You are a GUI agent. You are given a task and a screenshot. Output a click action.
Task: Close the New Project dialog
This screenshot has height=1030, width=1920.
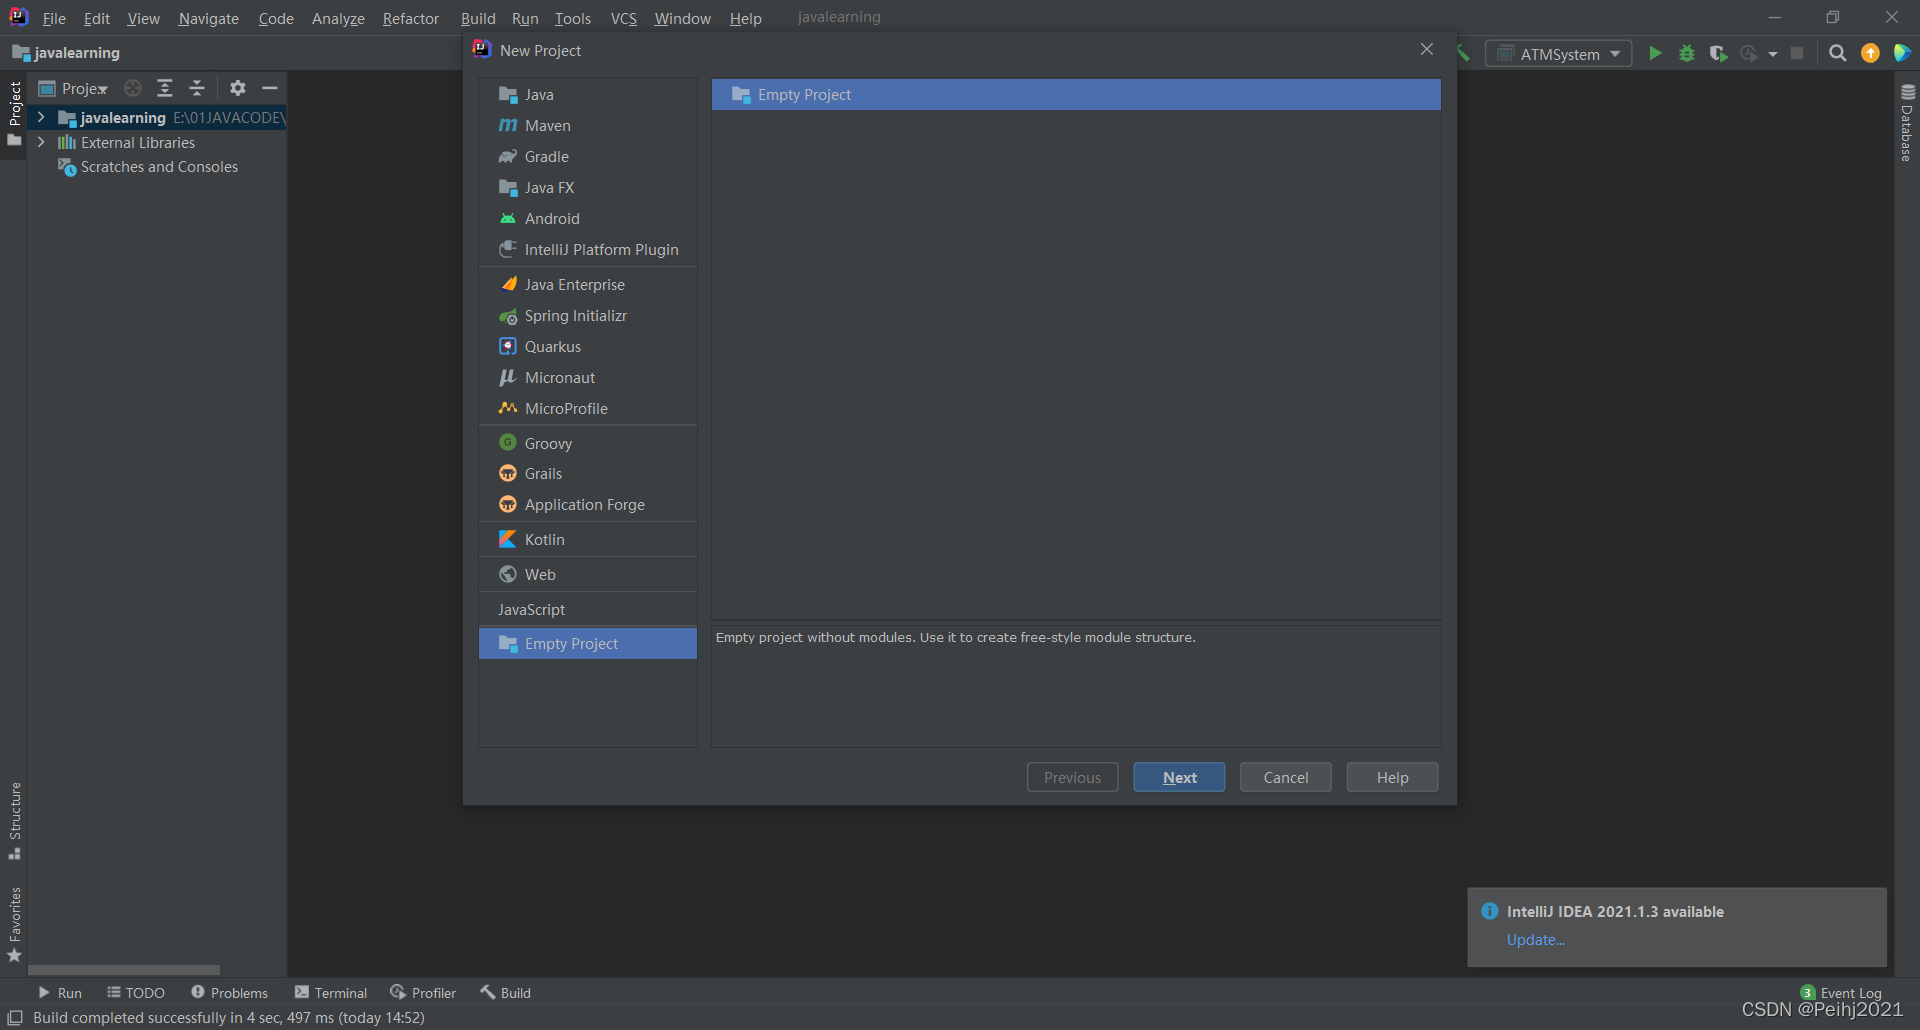[1427, 50]
